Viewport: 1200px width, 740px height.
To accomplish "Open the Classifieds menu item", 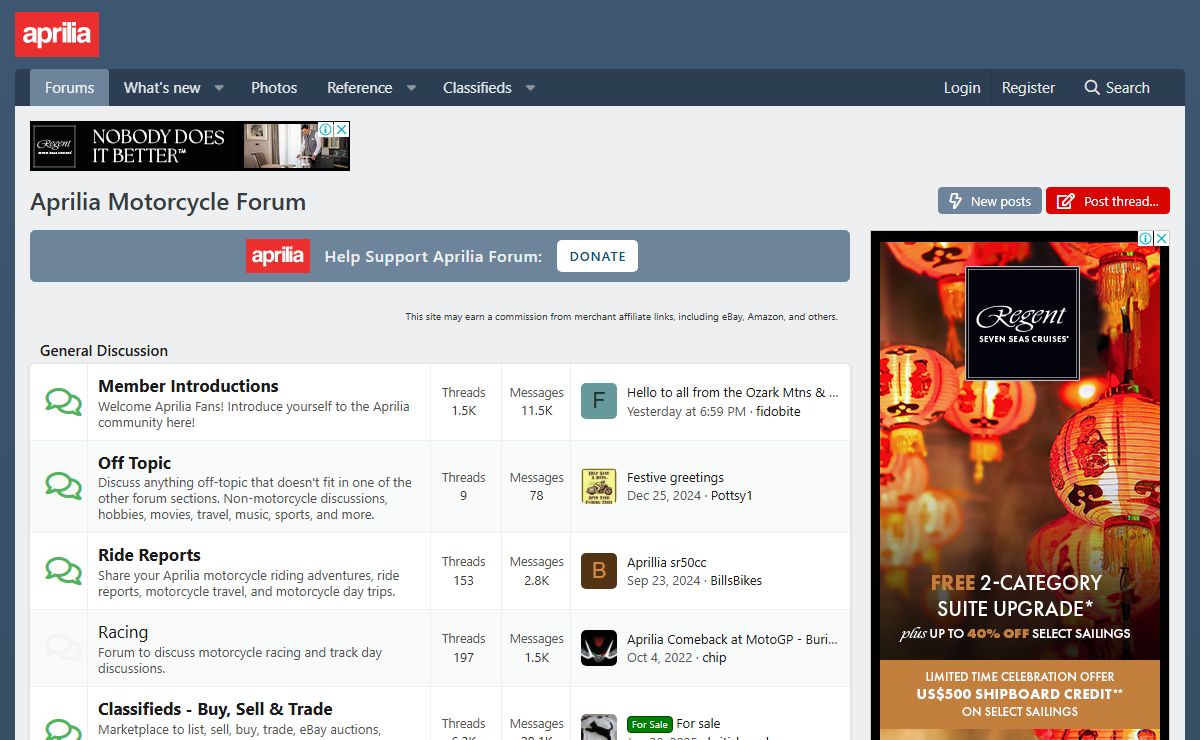I will tap(477, 88).
